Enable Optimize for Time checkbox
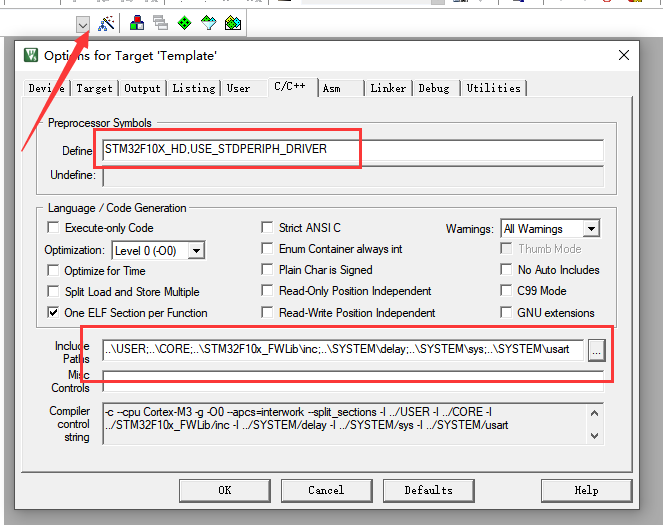663x525 pixels. (x=53, y=270)
